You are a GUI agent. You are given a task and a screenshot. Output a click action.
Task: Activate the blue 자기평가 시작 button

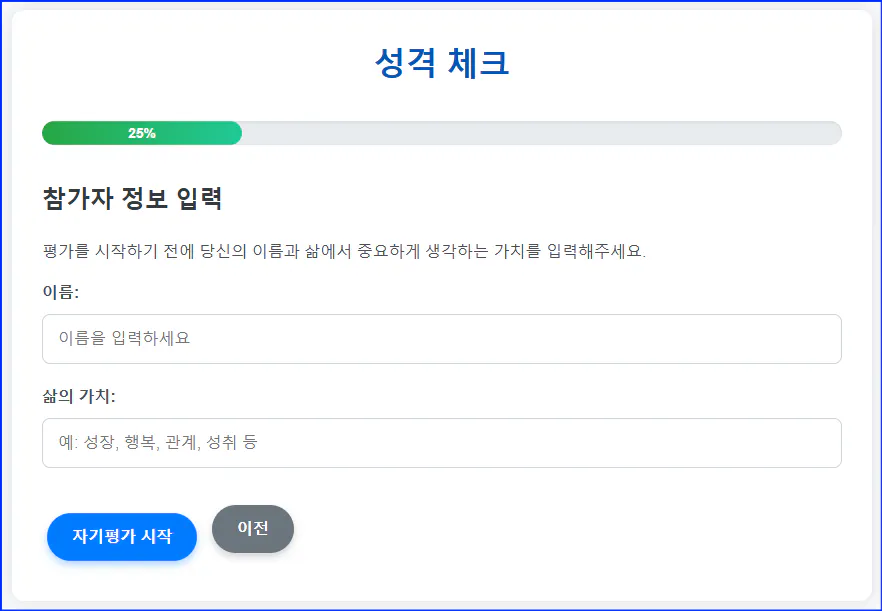click(x=121, y=536)
